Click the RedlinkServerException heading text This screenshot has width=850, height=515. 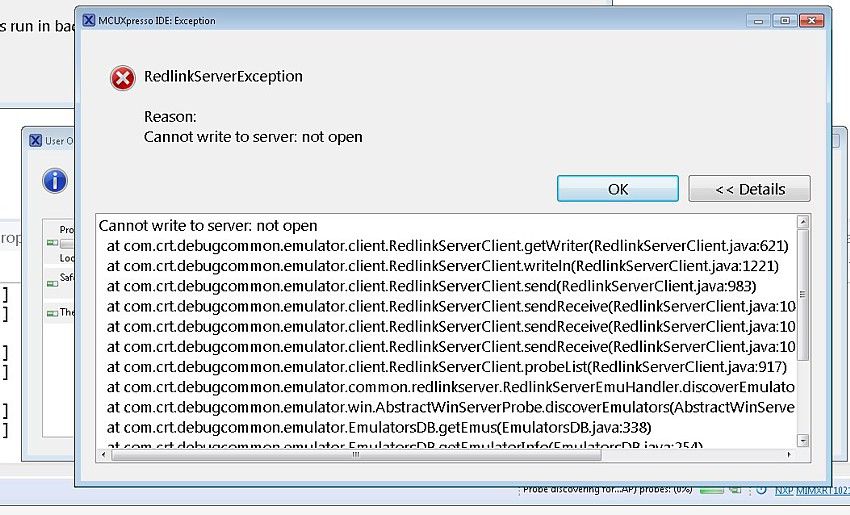tap(223, 76)
